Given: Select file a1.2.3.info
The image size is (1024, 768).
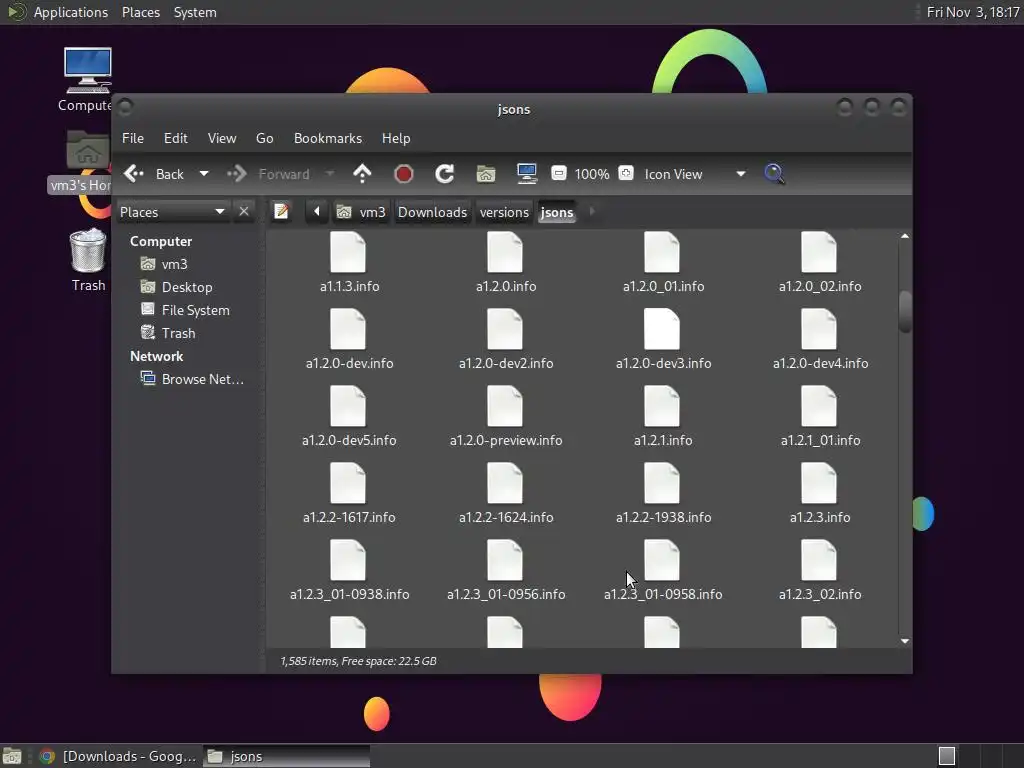Looking at the screenshot, I should click(x=820, y=494).
